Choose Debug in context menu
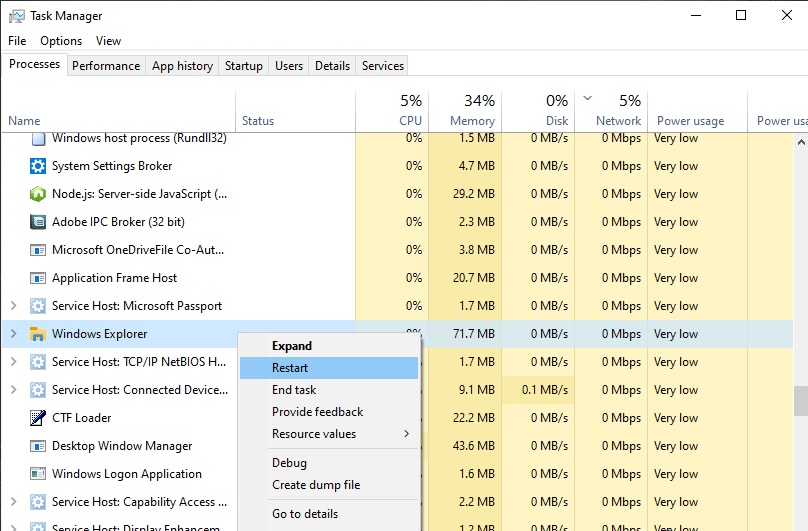The height and width of the screenshot is (531, 808). pyautogui.click(x=329, y=463)
